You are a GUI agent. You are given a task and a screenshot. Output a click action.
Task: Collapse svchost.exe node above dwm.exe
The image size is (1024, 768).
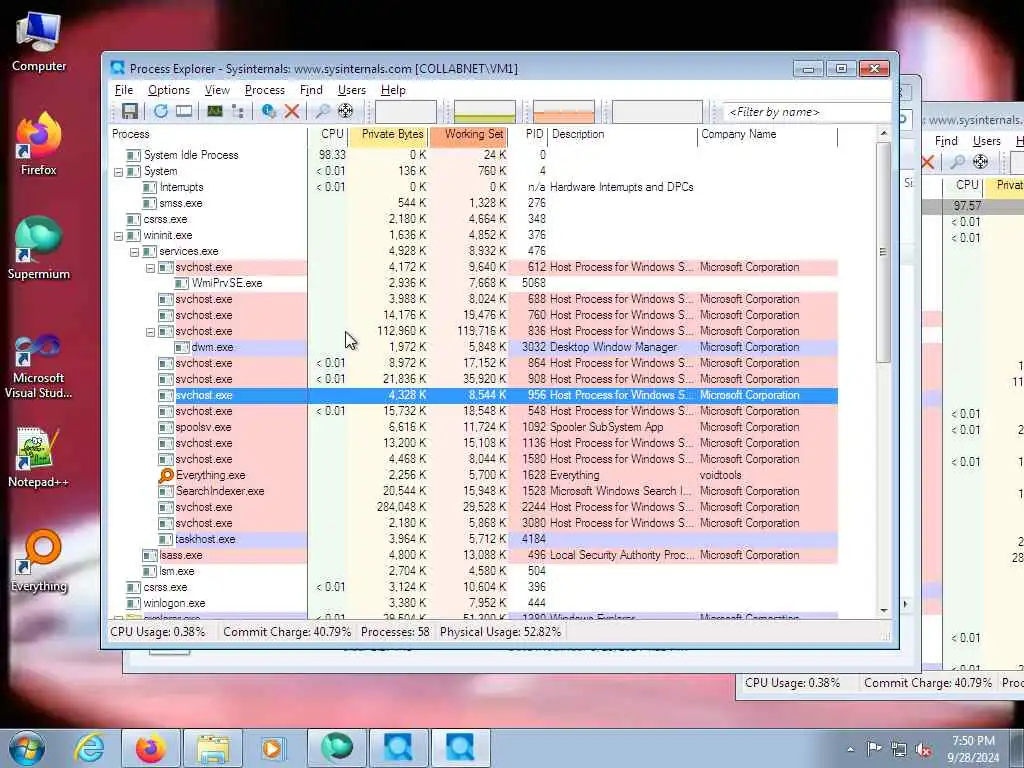[x=150, y=332]
